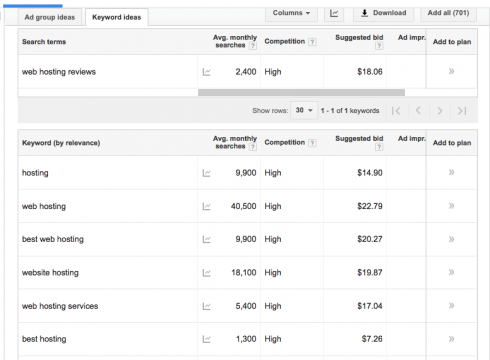The width and height of the screenshot is (490, 360).
Task: Switch to Ad group ideas tab
Action: (x=50, y=17)
